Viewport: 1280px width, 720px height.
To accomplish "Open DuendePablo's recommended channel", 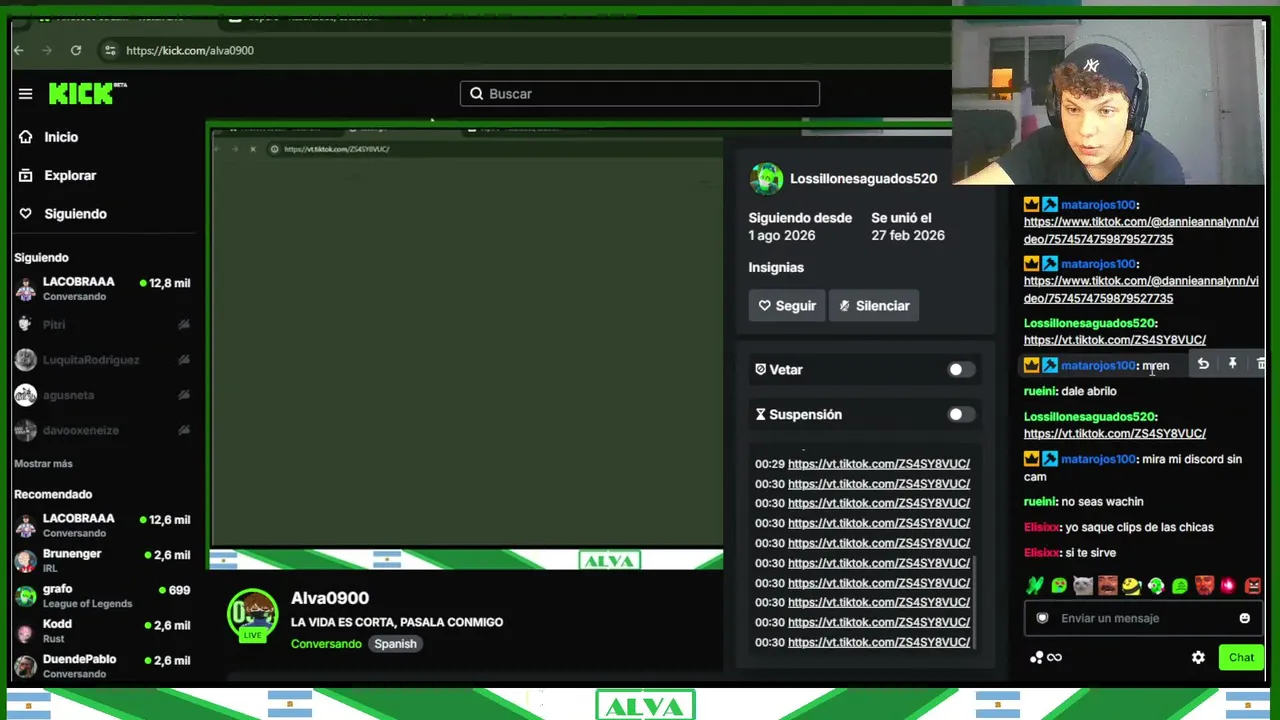I will [102, 666].
